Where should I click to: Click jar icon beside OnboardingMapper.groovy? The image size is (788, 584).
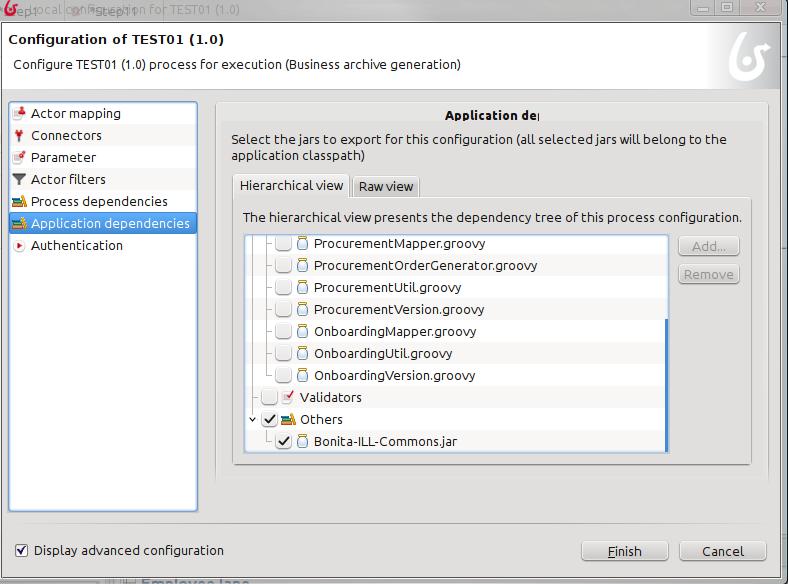coord(302,331)
